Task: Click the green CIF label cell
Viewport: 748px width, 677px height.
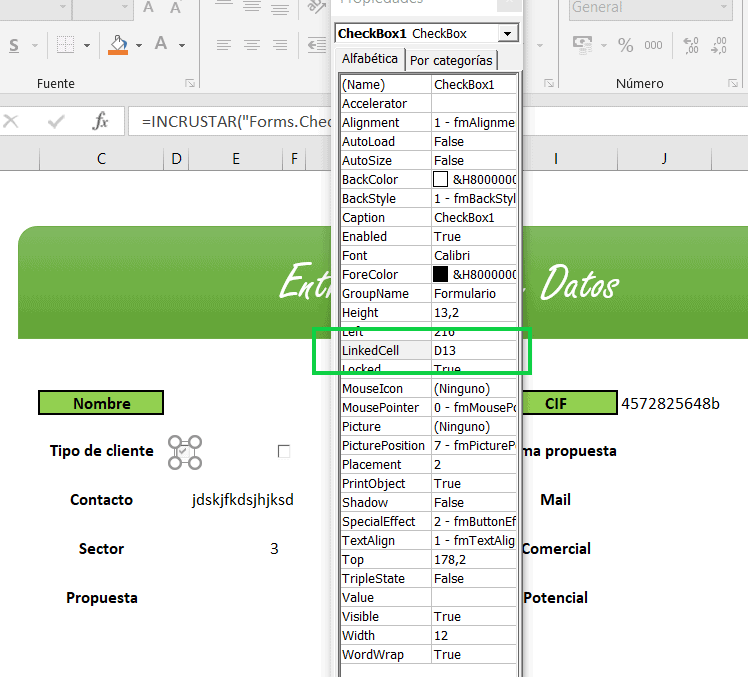Action: [570, 403]
